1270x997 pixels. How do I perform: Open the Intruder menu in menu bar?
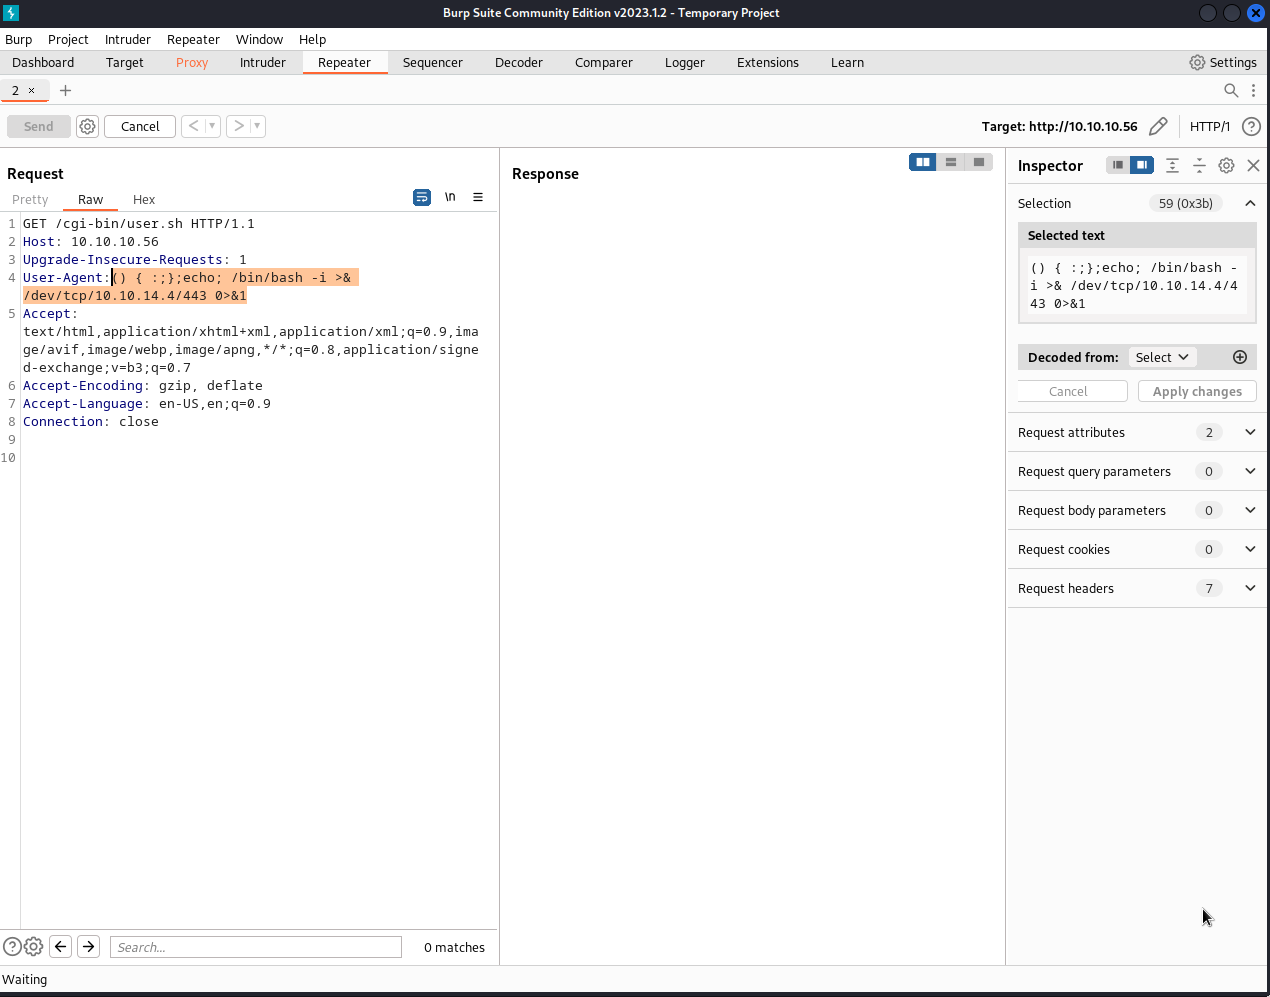tap(128, 39)
